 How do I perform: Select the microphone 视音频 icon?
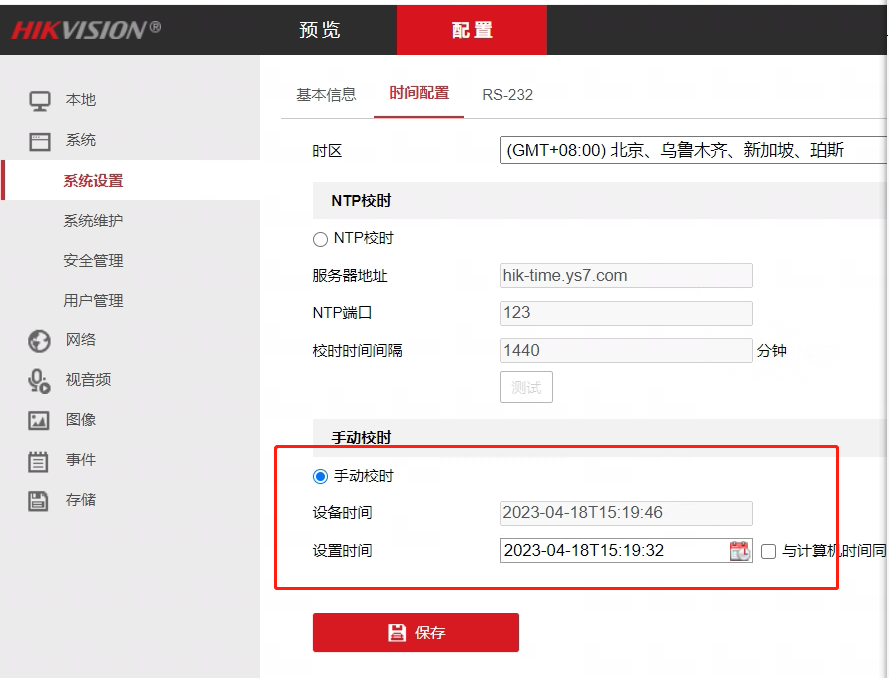[39, 381]
